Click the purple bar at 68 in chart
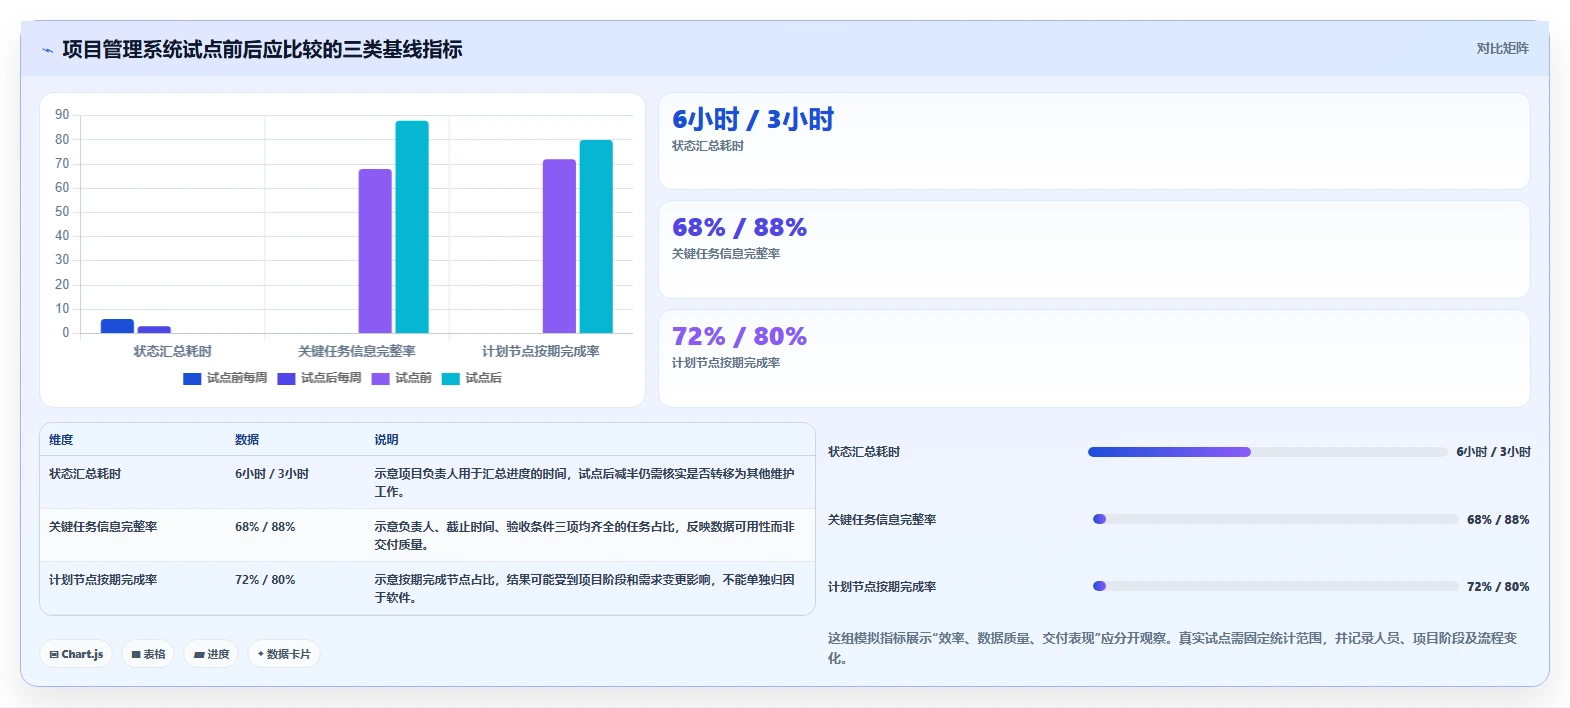This screenshot has height=708, width=1570. [x=375, y=251]
